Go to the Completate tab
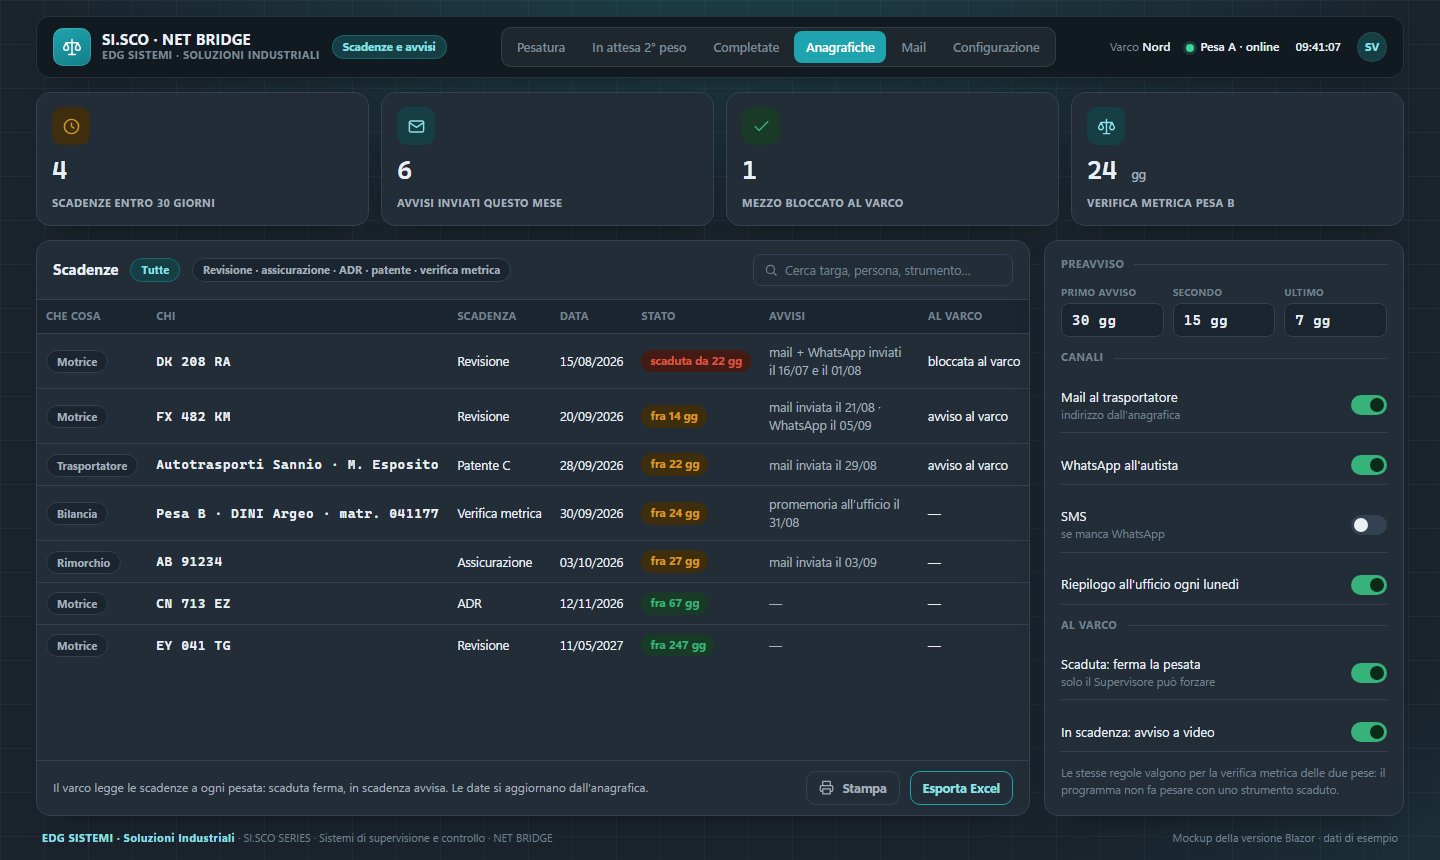The height and width of the screenshot is (860, 1440). tap(746, 47)
